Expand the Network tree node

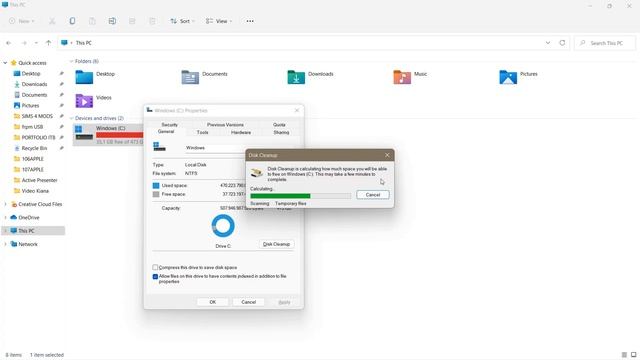tap(5, 244)
